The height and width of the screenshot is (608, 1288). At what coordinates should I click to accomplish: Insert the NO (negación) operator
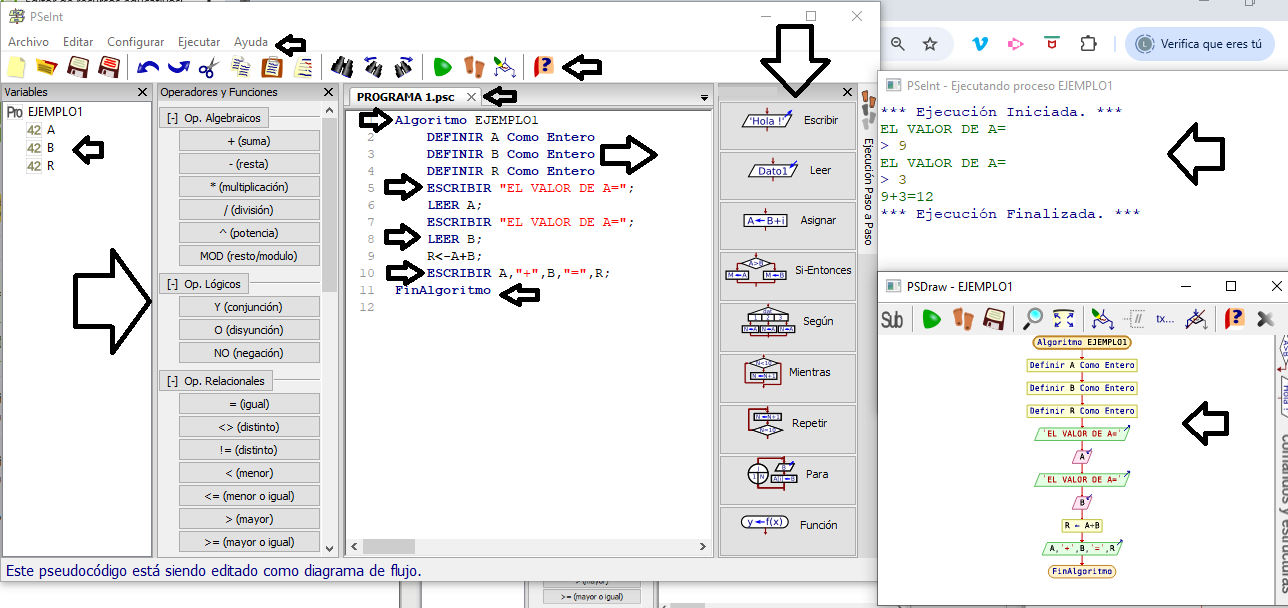(249, 353)
